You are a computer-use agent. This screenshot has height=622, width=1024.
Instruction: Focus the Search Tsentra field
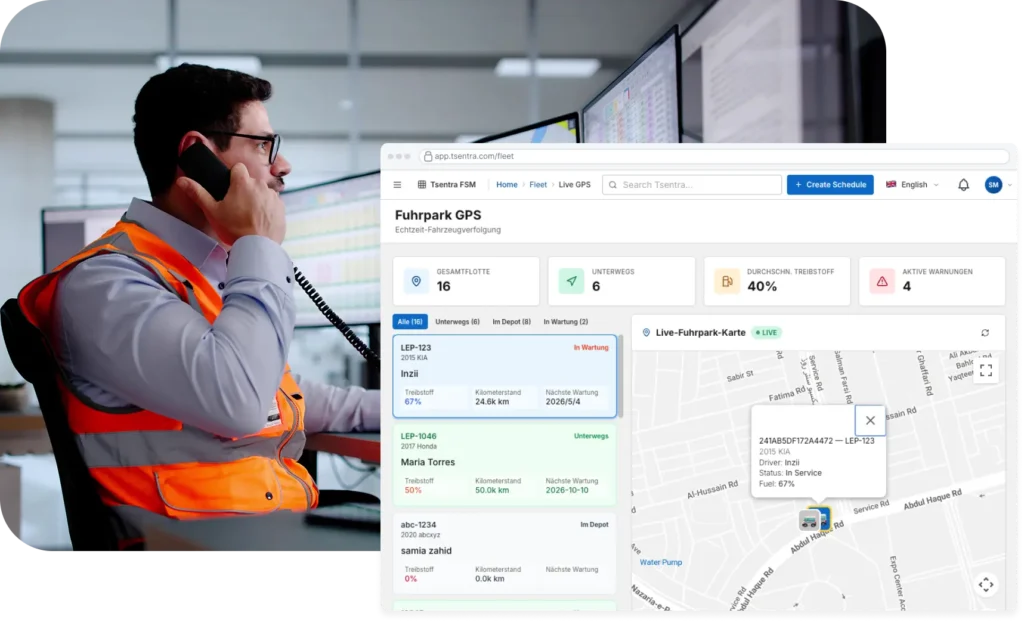coord(692,185)
